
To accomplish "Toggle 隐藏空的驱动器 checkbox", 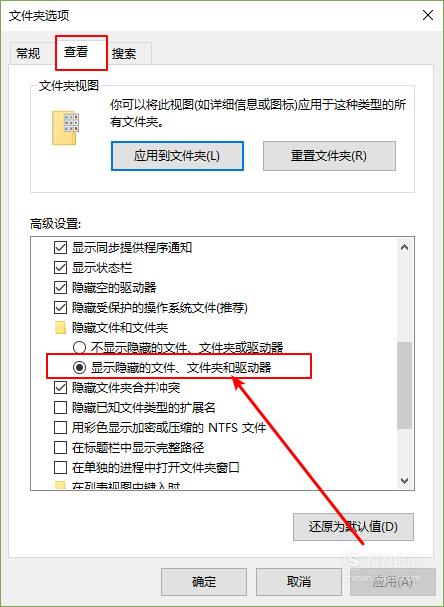I will coord(60,288).
